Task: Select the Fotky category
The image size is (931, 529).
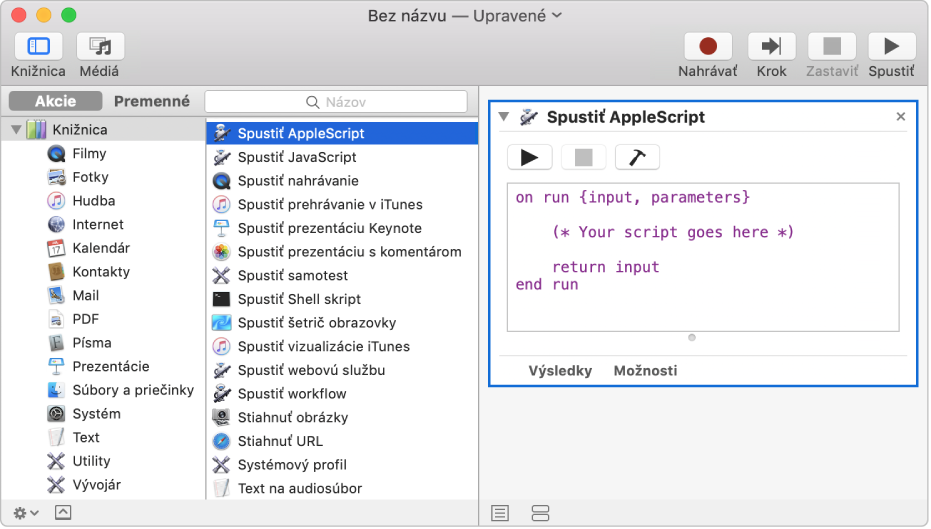Action: (x=90, y=178)
